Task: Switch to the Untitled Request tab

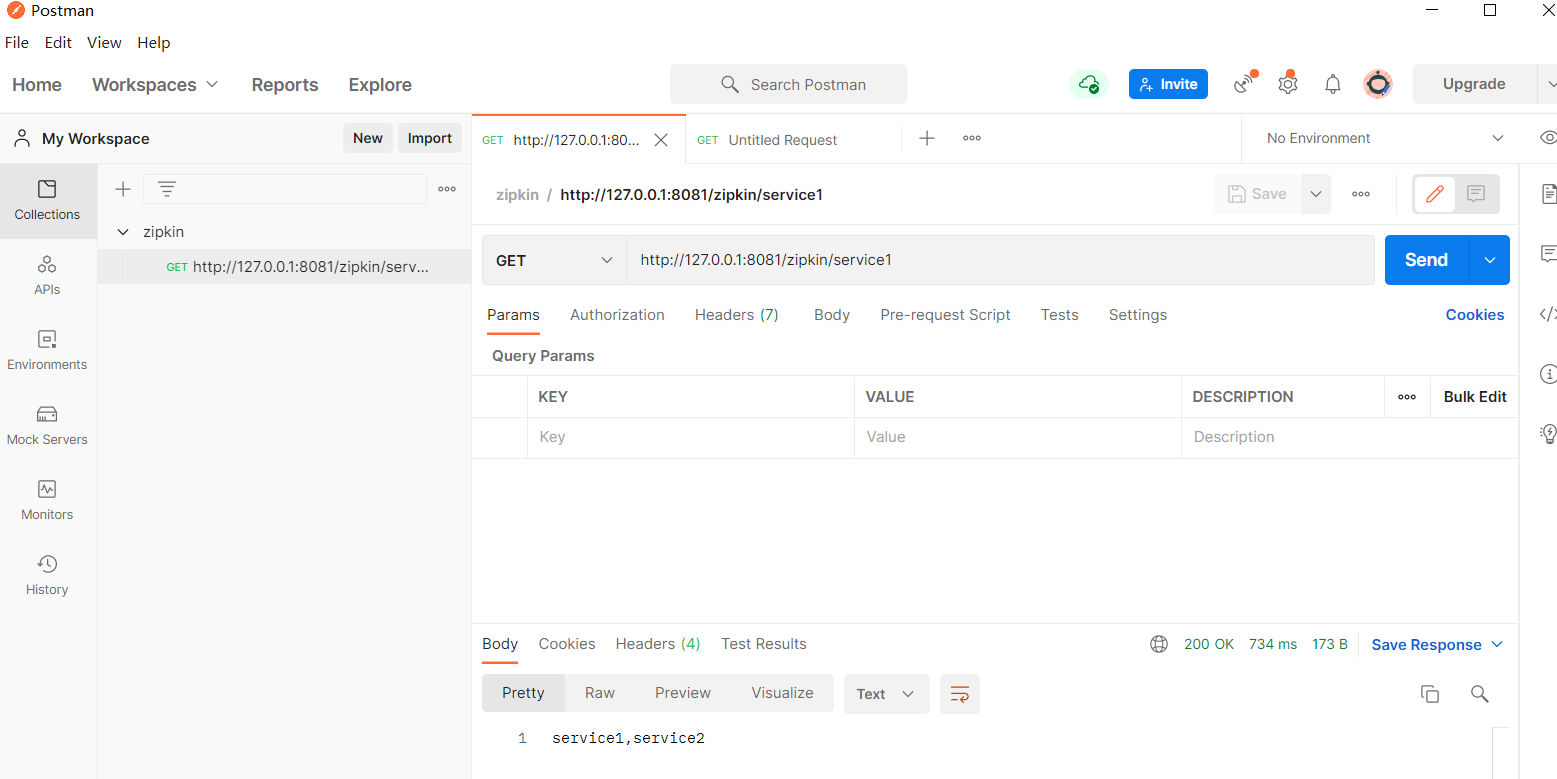Action: point(783,140)
